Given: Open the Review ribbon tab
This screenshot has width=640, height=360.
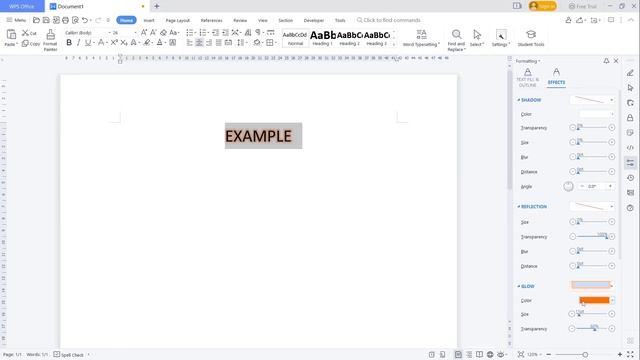Looking at the screenshot, I should click(x=240, y=20).
